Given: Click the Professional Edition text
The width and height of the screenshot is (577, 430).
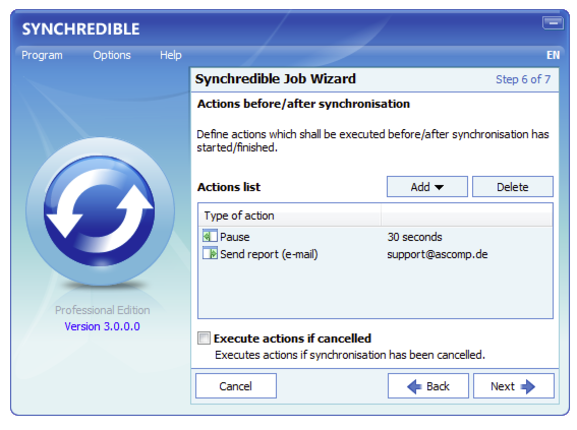Looking at the screenshot, I should coord(103,310).
